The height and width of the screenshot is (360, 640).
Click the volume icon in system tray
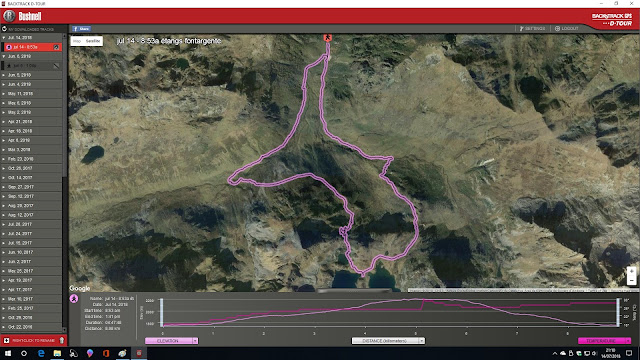pos(594,353)
